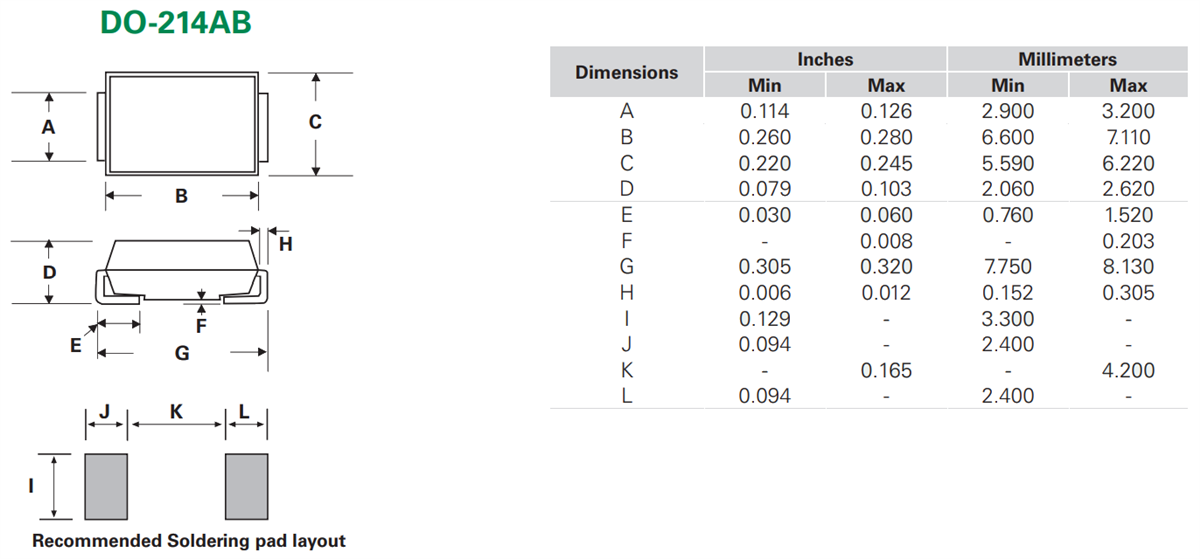Click the 0.165 inches Max value for K
1200x559 pixels.
click(886, 371)
